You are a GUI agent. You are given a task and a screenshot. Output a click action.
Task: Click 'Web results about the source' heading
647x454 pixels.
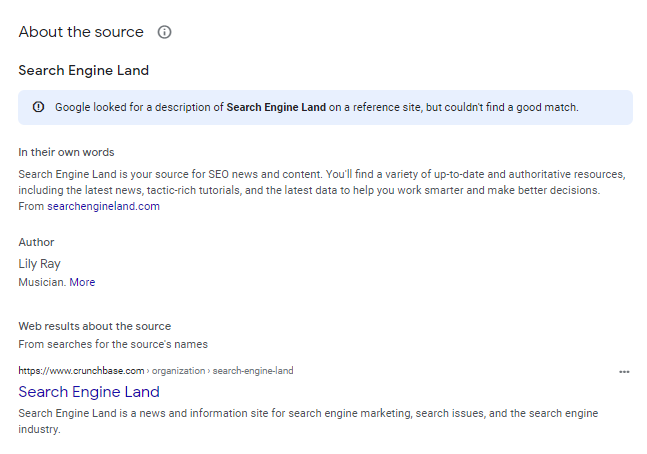point(94,326)
